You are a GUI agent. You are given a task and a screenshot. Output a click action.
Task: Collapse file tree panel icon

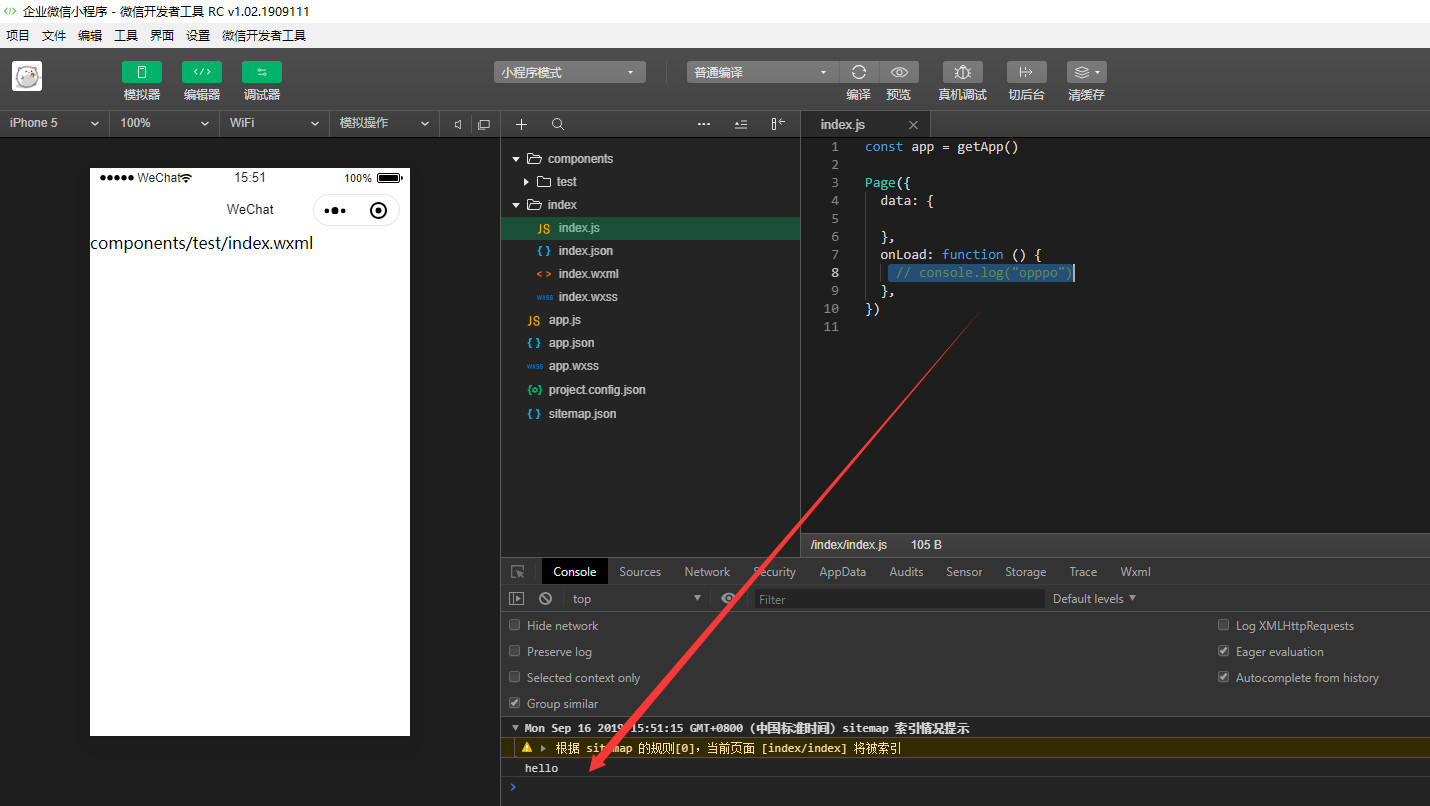pos(778,124)
